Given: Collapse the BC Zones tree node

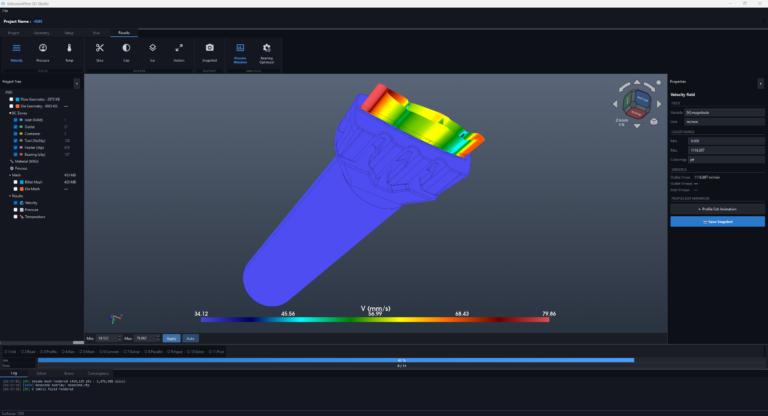Looking at the screenshot, I should [10, 113].
